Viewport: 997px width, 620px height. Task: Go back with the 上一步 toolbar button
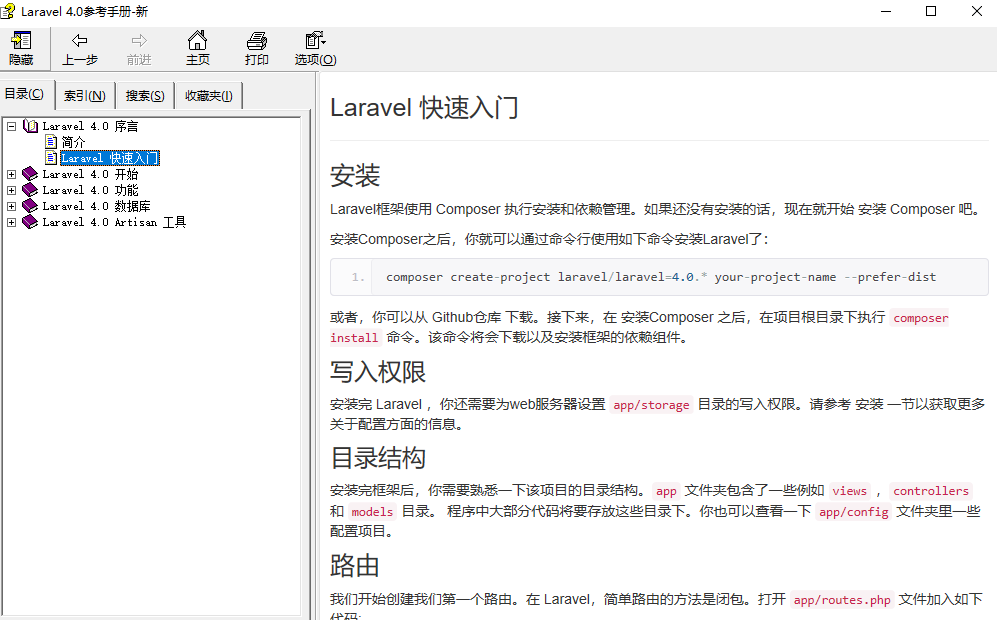(80, 48)
